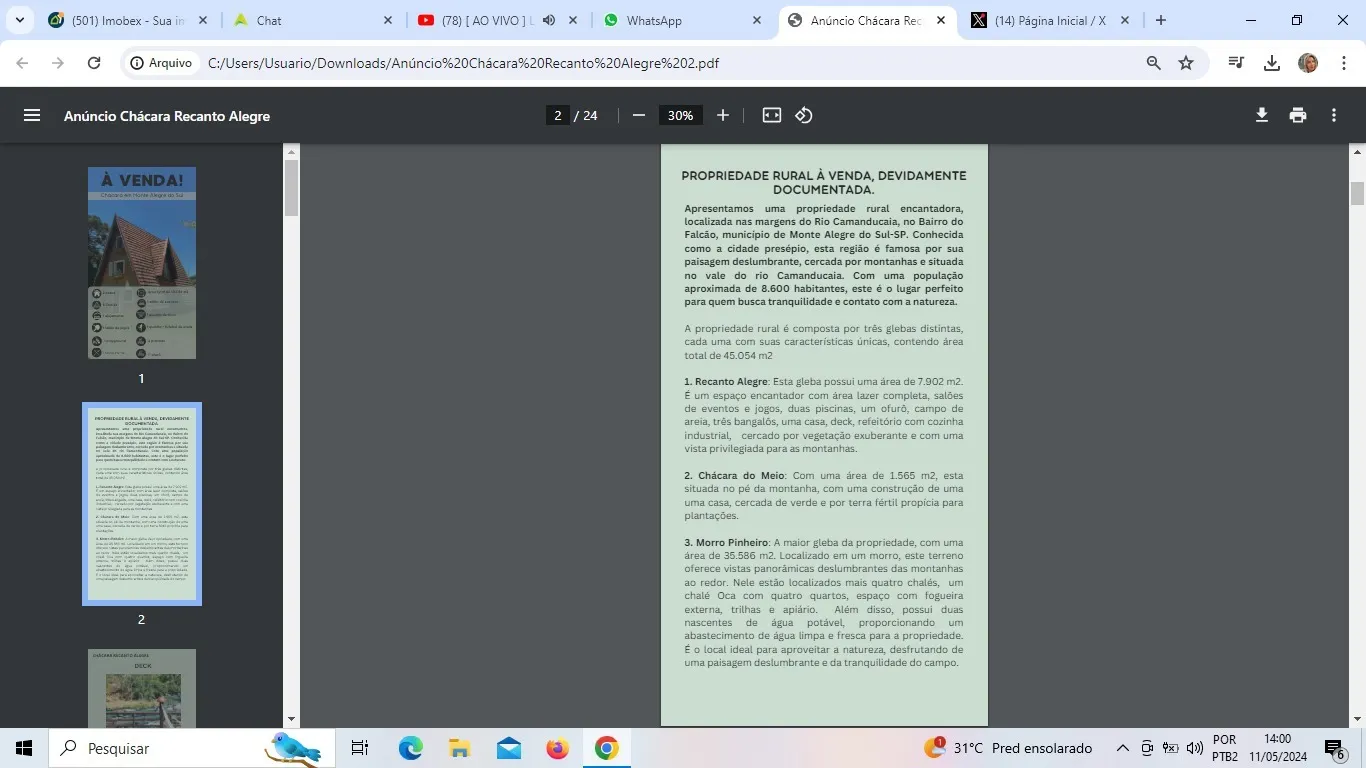Open the PDF viewer's more actions menu
The height and width of the screenshot is (768, 1366).
coord(1334,115)
